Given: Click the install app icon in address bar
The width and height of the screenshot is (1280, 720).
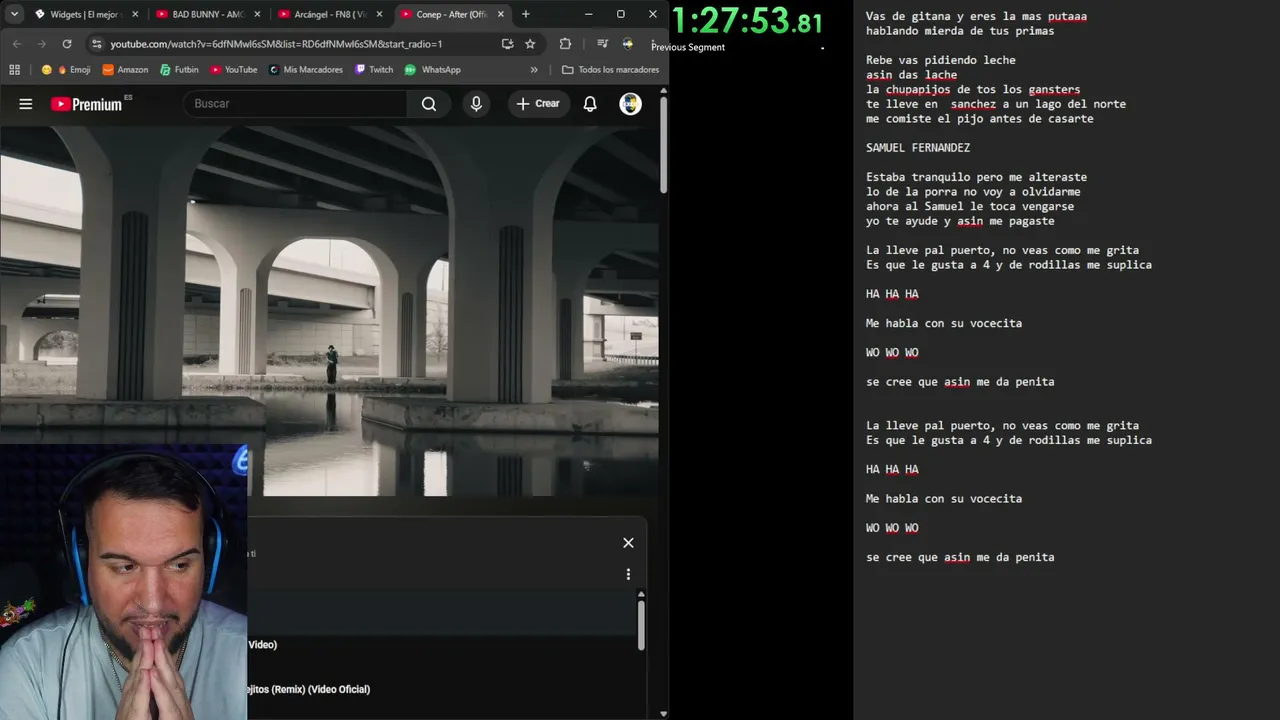Looking at the screenshot, I should pyautogui.click(x=507, y=44).
